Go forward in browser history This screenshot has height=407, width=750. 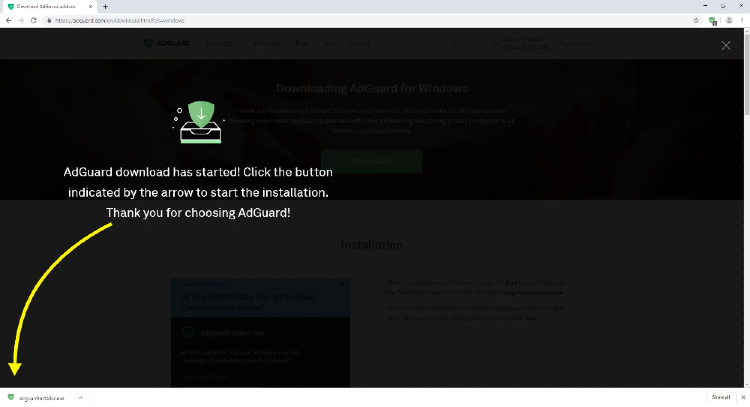pyautogui.click(x=21, y=21)
